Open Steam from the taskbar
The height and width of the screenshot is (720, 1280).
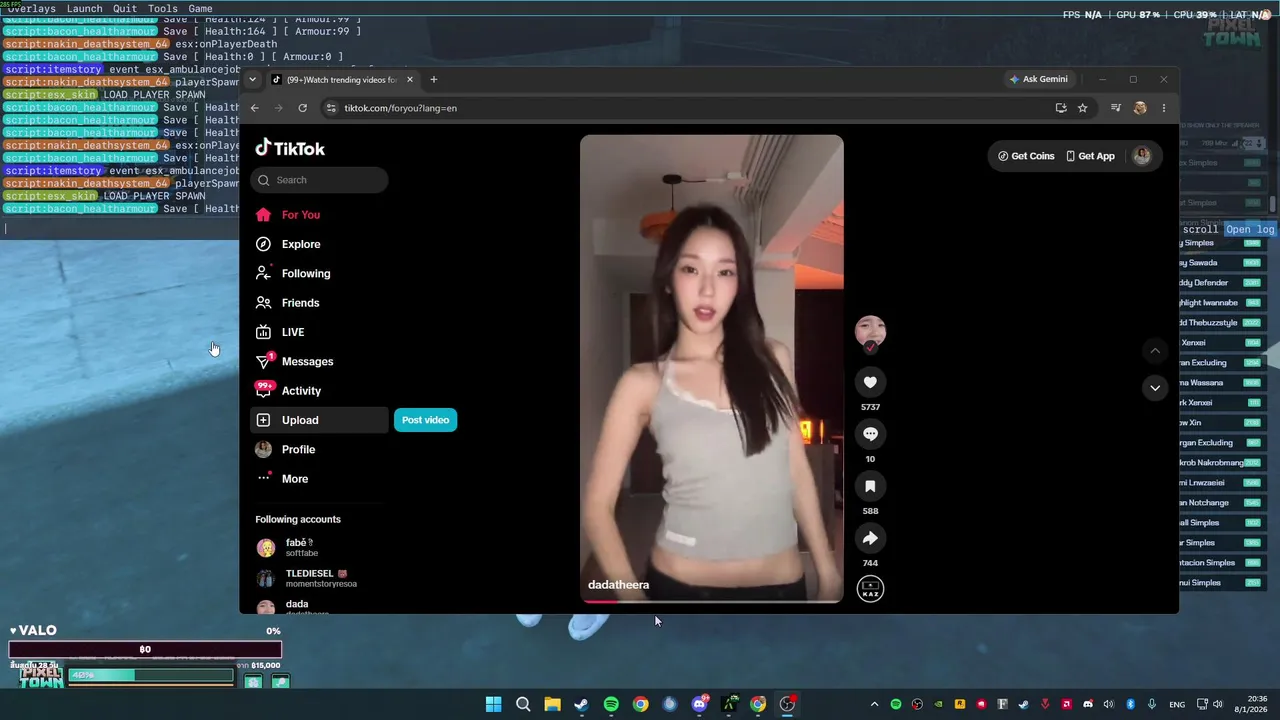pos(581,704)
